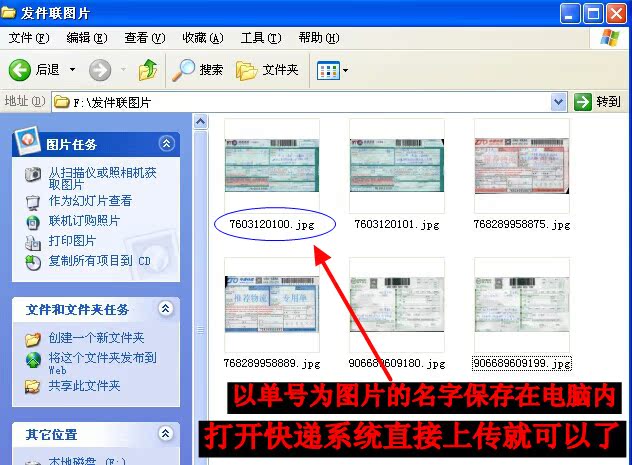Viewport: 632px width, 465px height.
Task: Minimize the 发件联图片 window
Action: click(x=570, y=14)
